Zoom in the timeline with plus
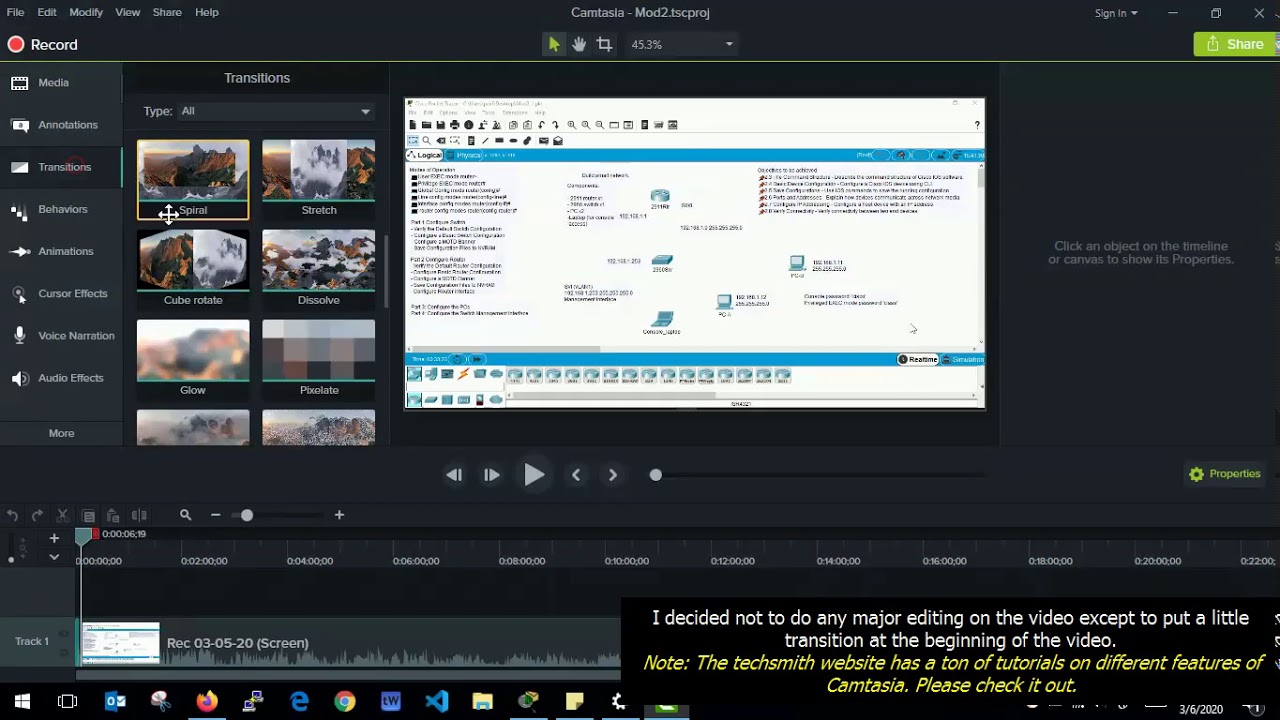Image resolution: width=1280 pixels, height=720 pixels. click(x=339, y=515)
